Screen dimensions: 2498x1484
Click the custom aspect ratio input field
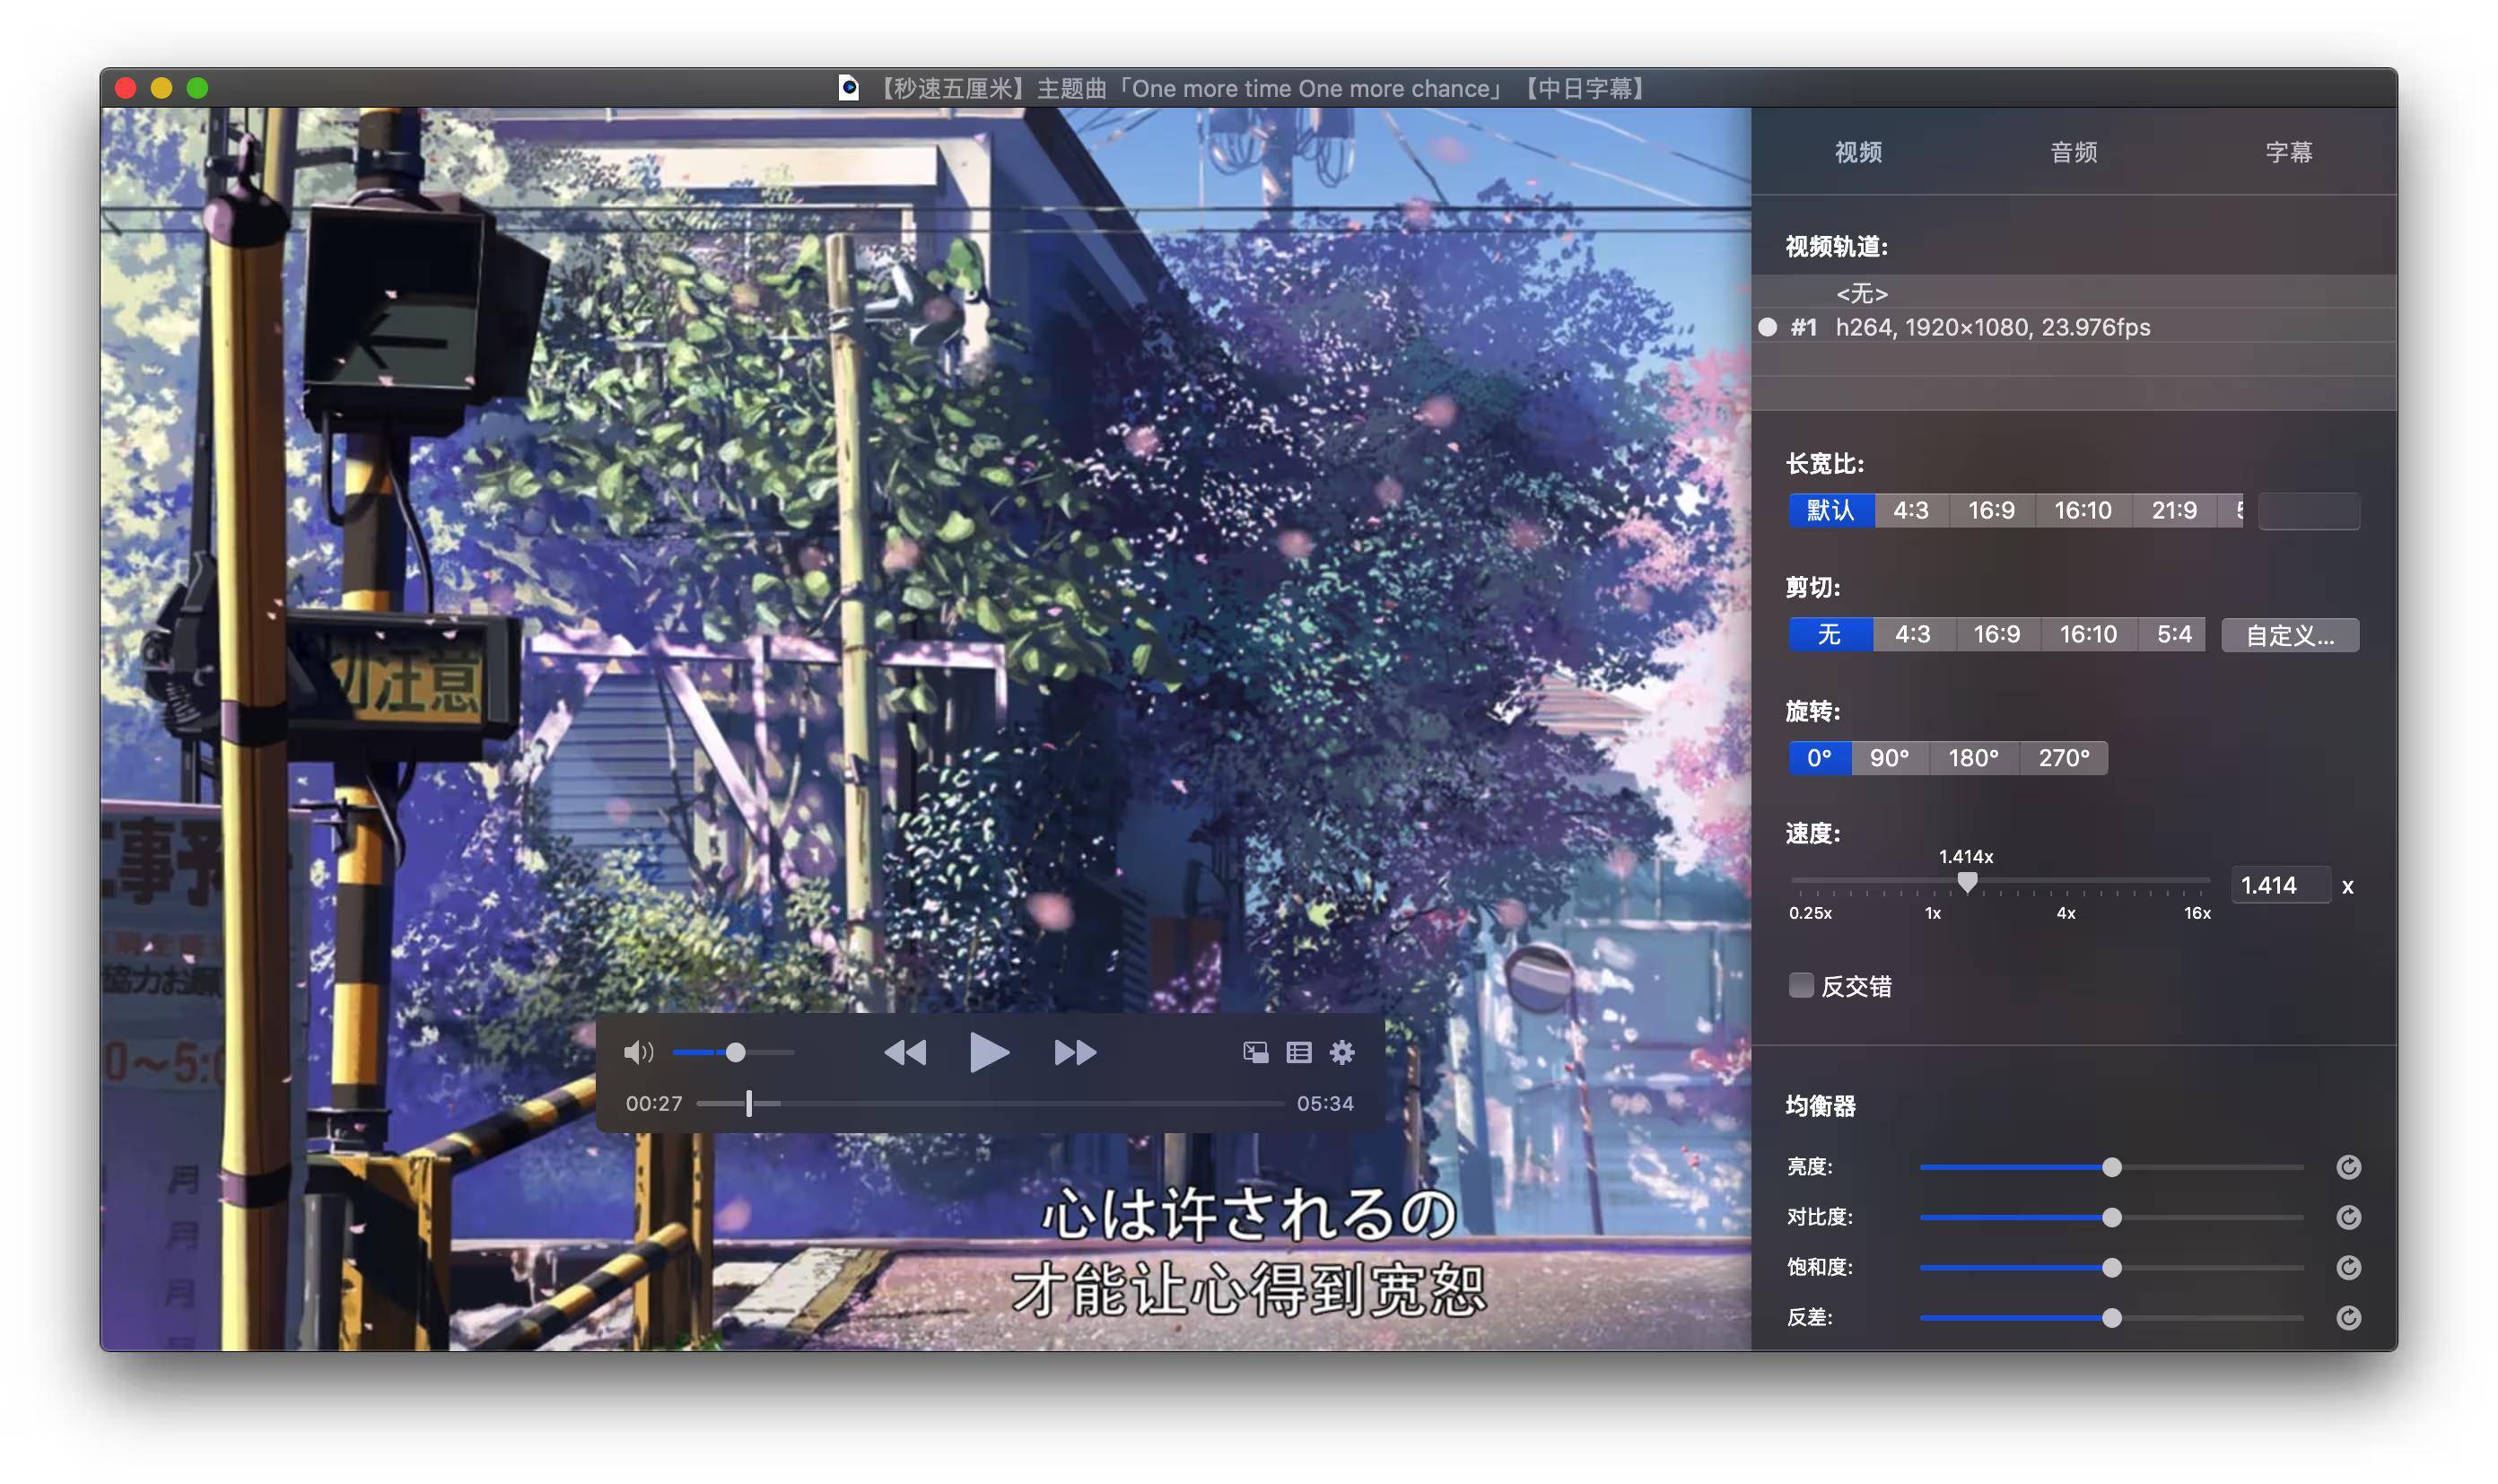[x=2308, y=511]
